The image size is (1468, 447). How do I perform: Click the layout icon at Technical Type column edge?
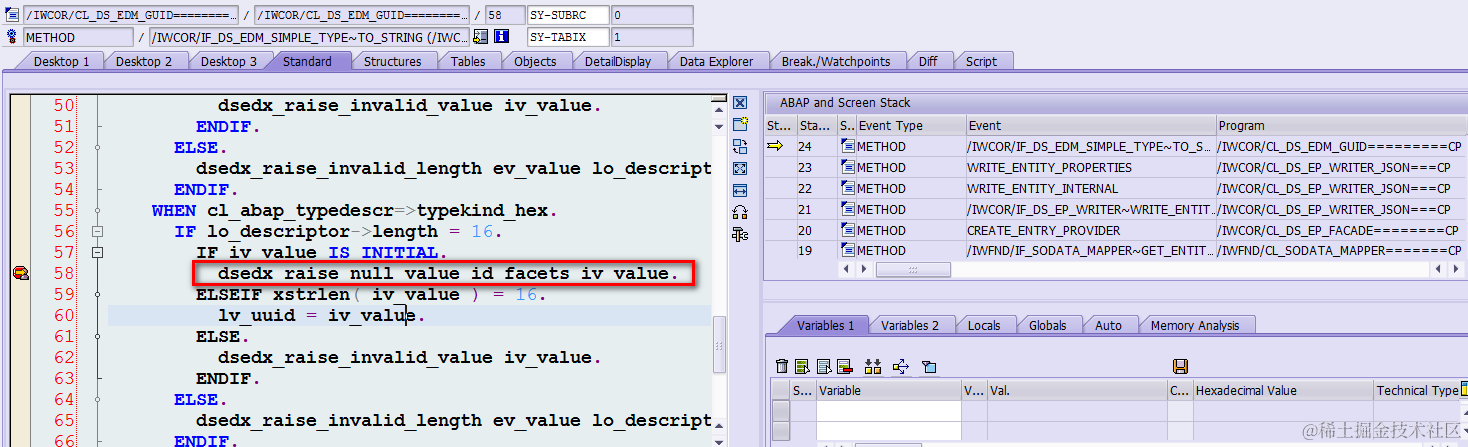point(1463,389)
